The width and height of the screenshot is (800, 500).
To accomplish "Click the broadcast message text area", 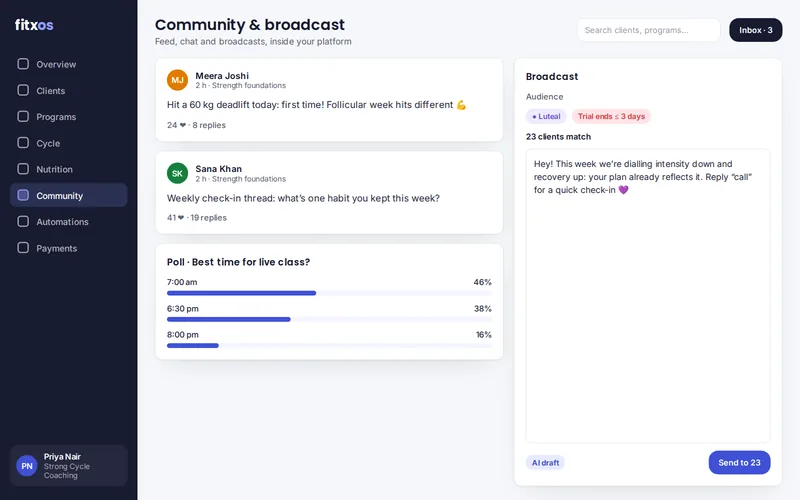I will 647,296.
